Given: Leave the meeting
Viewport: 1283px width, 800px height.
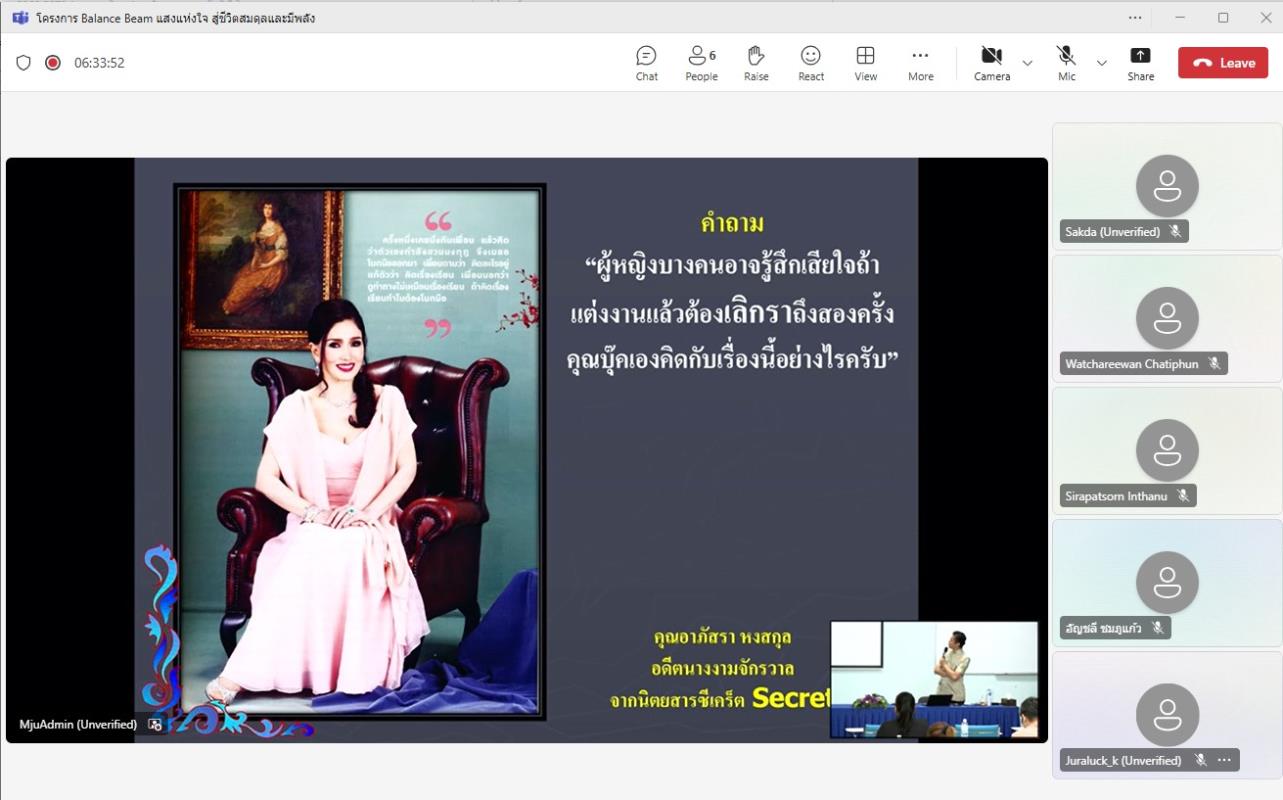Looking at the screenshot, I should 1222,63.
